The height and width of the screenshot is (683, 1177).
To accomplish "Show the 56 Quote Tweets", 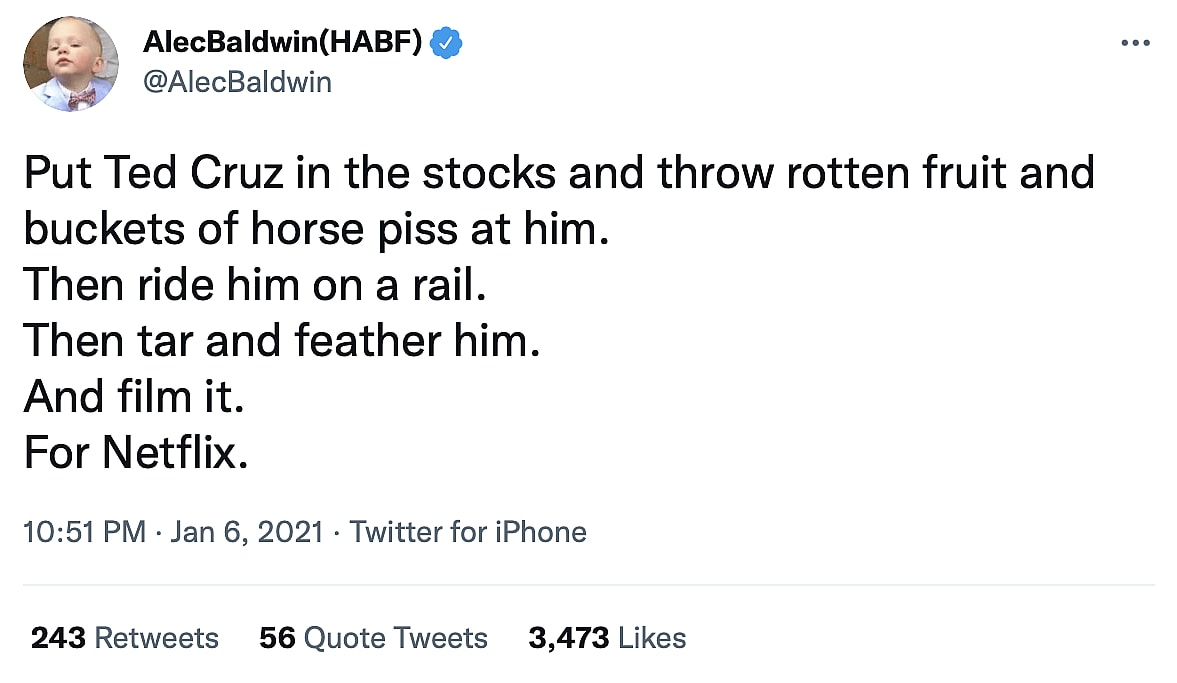I will click(373, 638).
